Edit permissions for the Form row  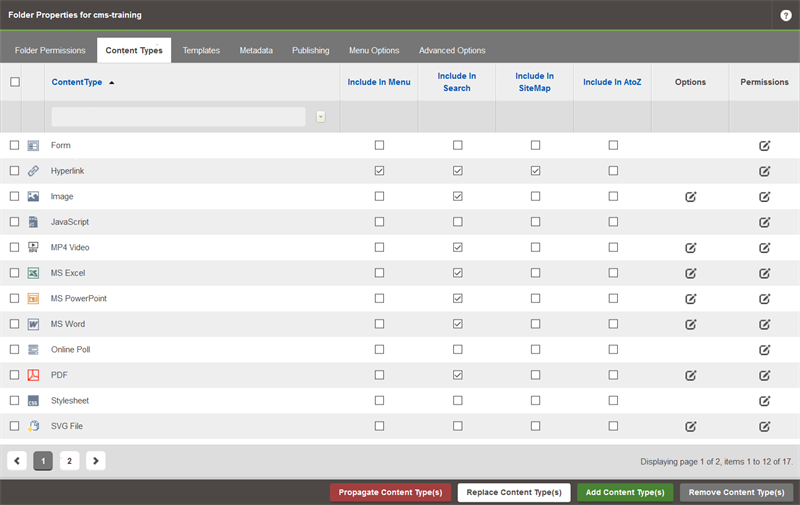(x=764, y=146)
